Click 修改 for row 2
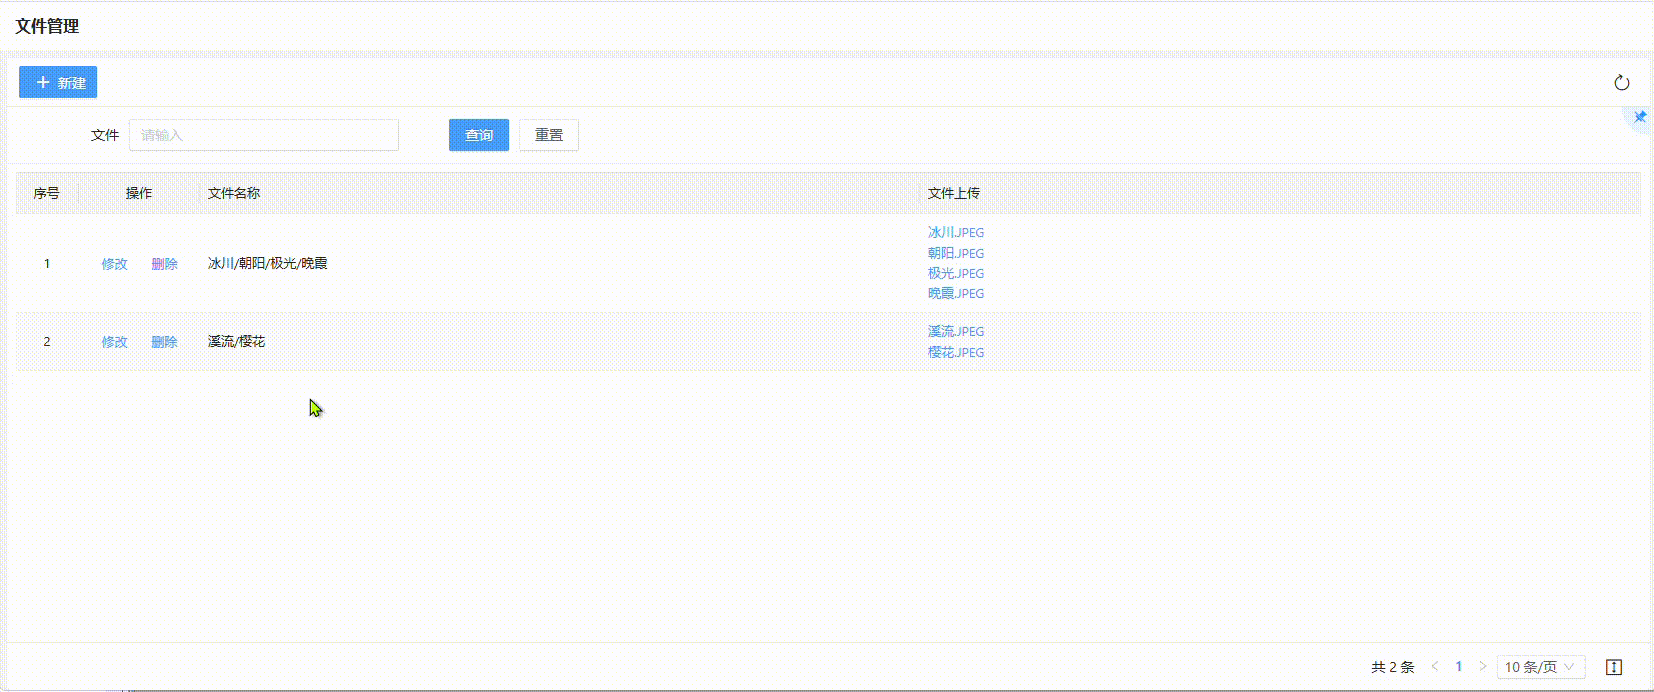 coord(114,342)
